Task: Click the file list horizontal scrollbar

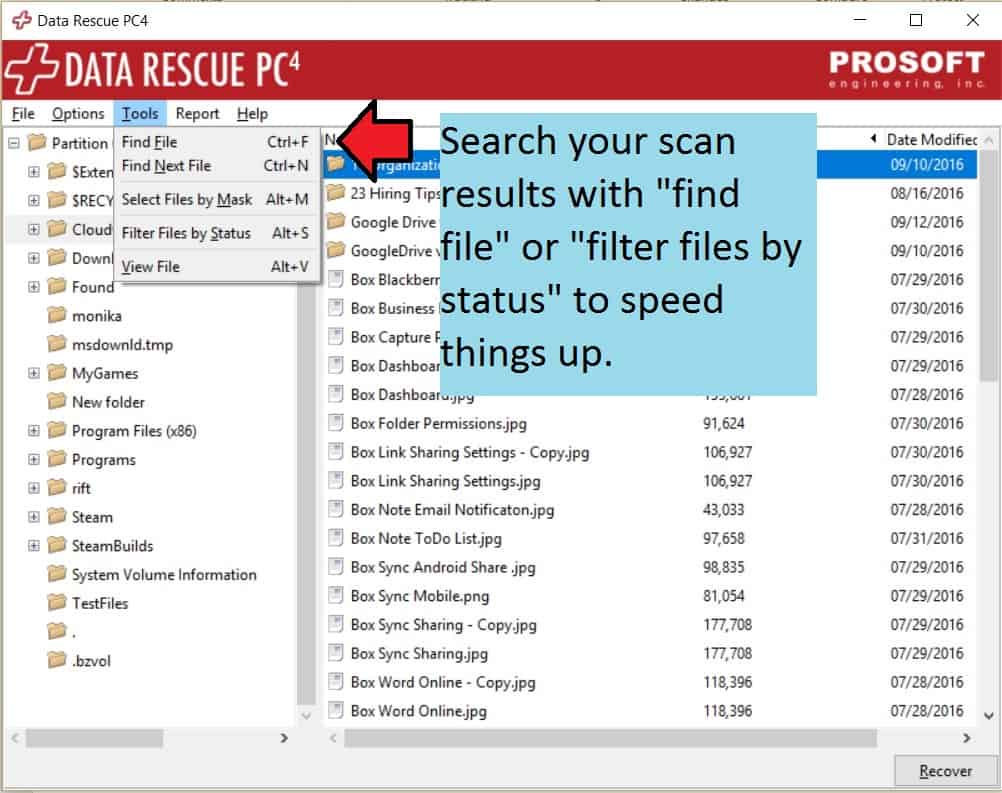Action: tap(610, 739)
